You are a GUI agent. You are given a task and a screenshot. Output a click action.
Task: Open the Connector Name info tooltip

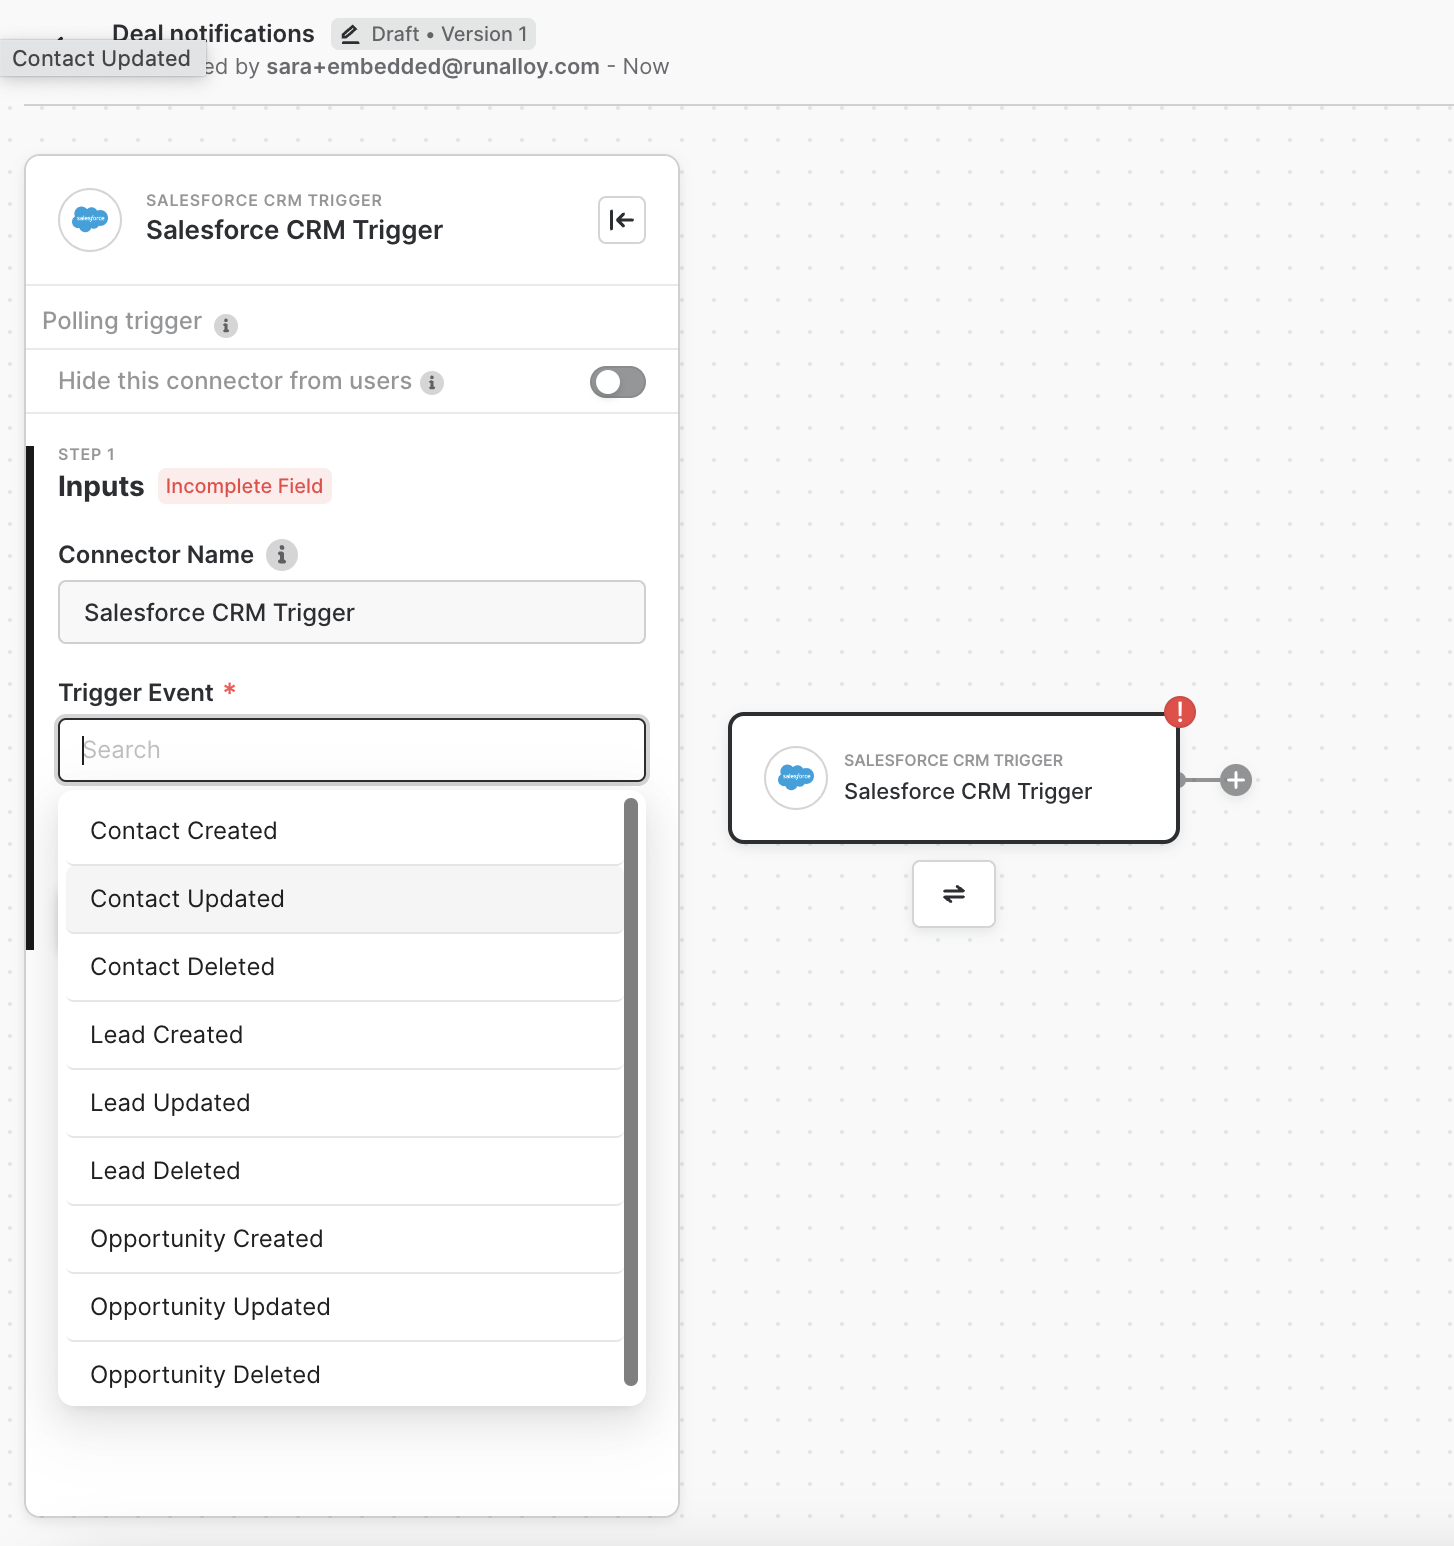282,555
